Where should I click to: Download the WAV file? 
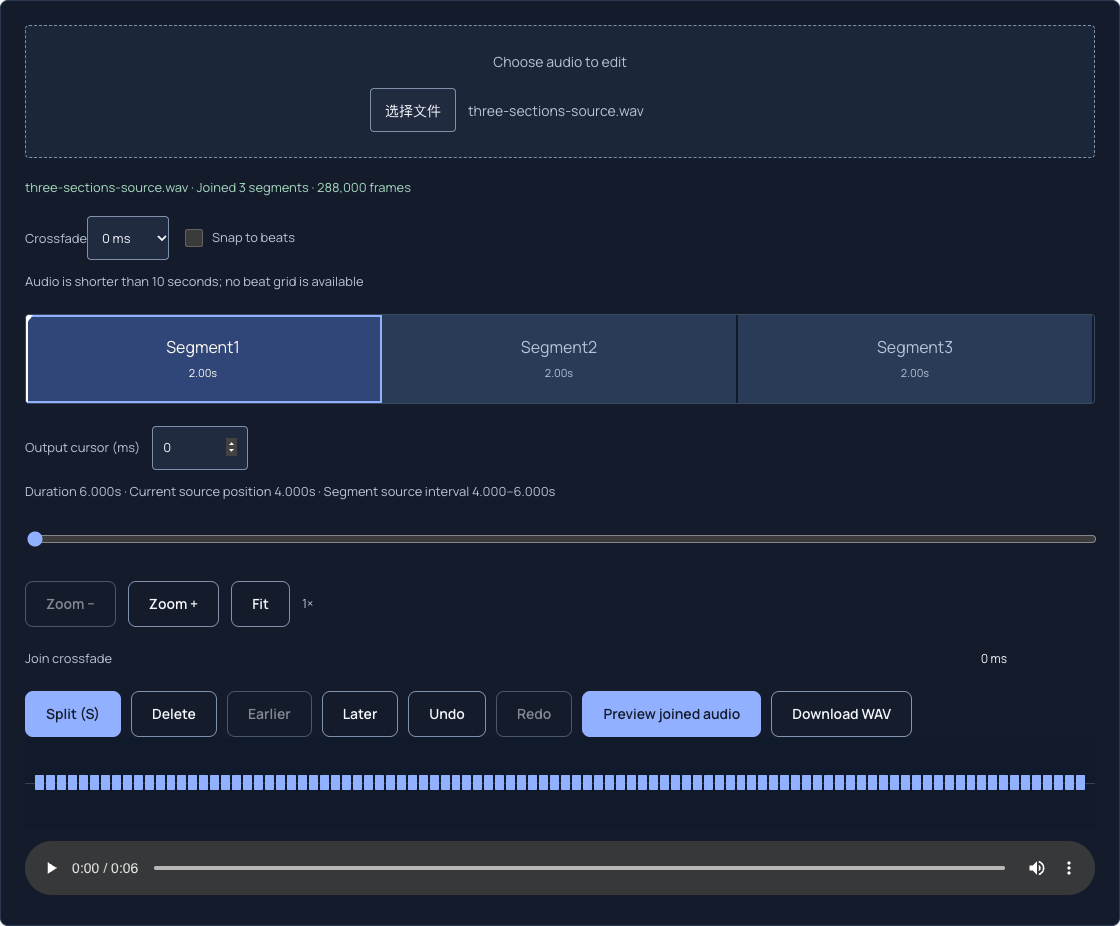click(x=841, y=714)
